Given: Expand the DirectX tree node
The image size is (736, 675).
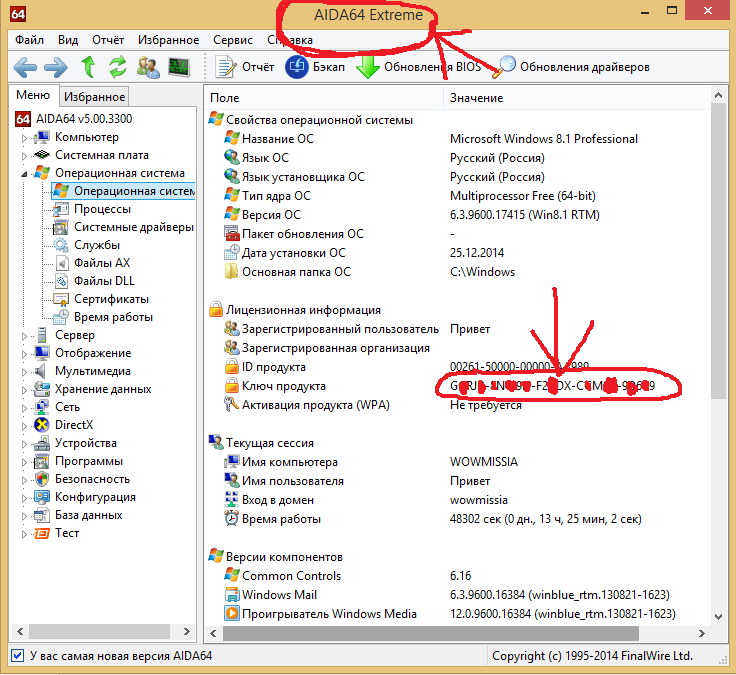Looking at the screenshot, I should pyautogui.click(x=24, y=426).
